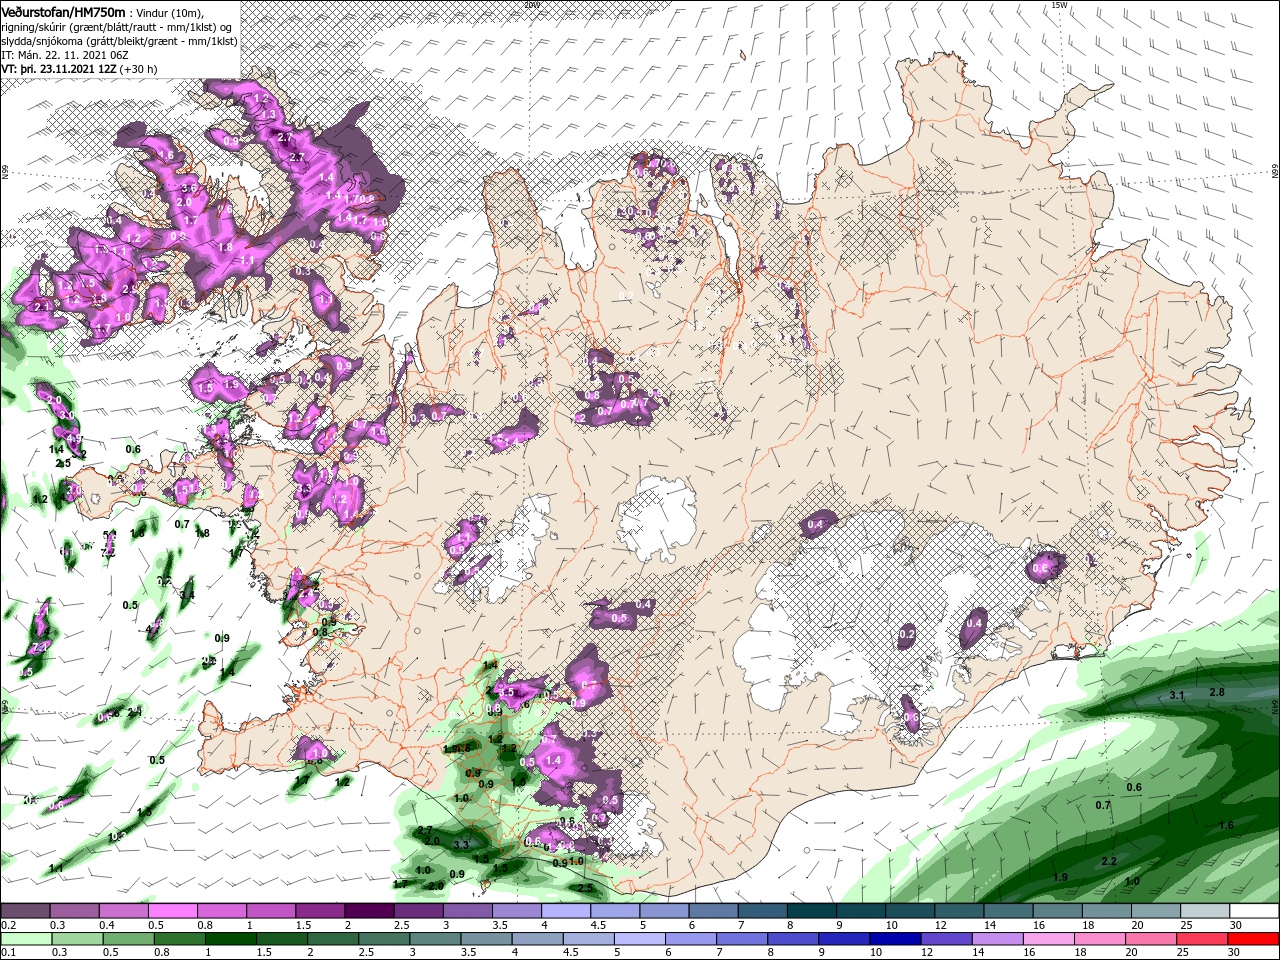Viewport: 1280px width, 960px height.
Task: Click the 30 label on lower legend row
Action: coord(1236,953)
